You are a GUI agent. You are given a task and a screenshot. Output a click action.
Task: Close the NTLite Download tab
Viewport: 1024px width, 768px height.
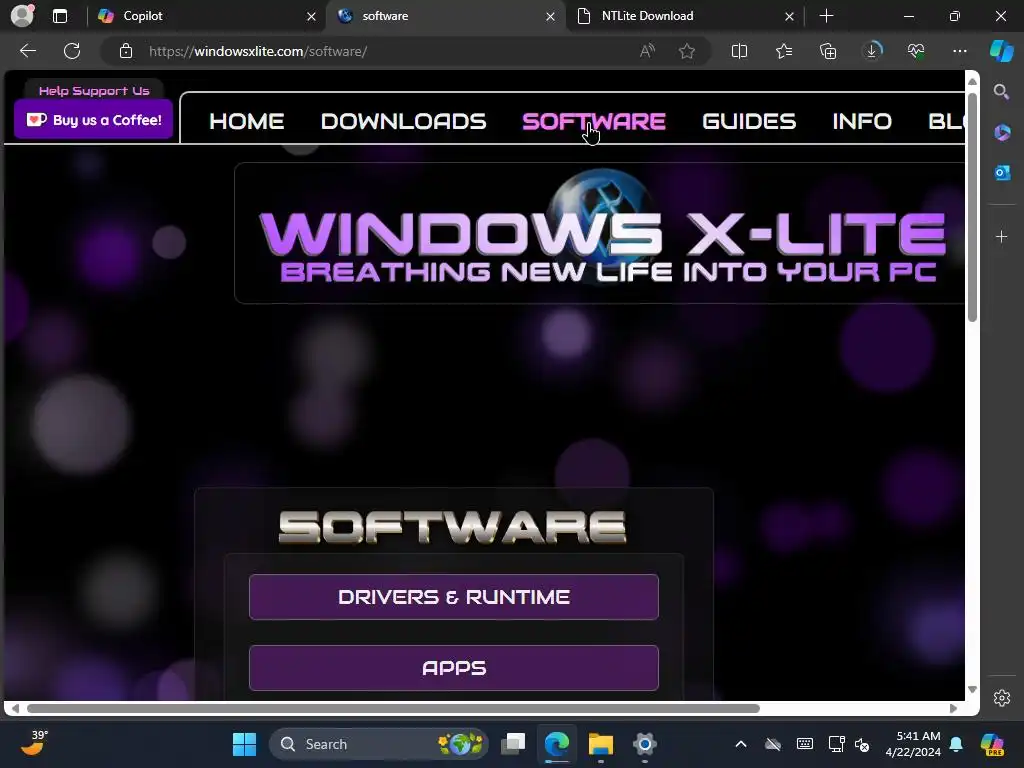(x=789, y=16)
